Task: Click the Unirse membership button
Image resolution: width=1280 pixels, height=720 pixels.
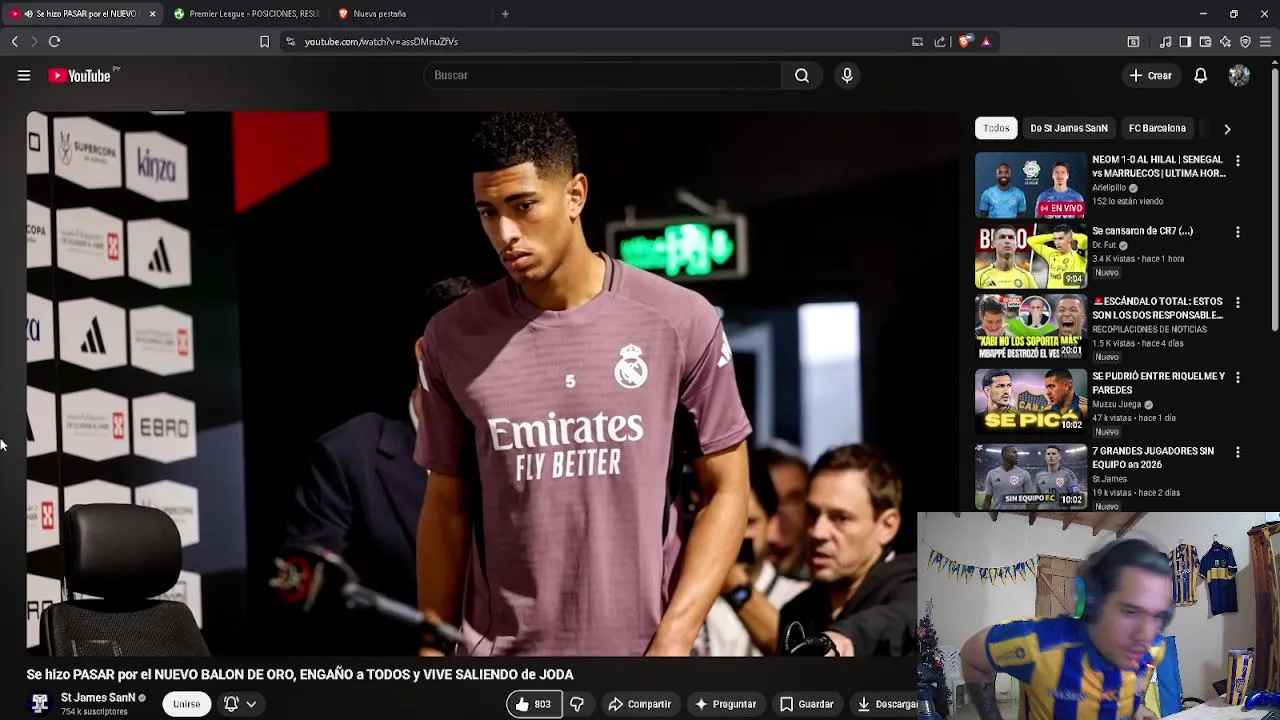Action: pyautogui.click(x=186, y=704)
